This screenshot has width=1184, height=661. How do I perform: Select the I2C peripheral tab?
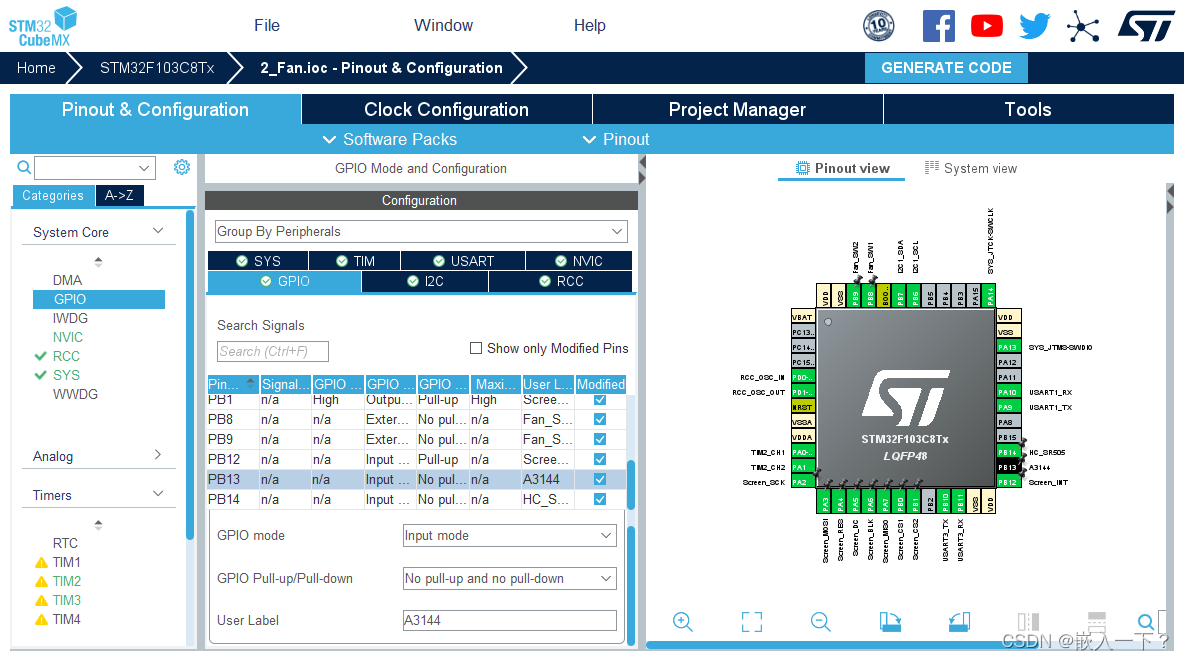tap(424, 281)
